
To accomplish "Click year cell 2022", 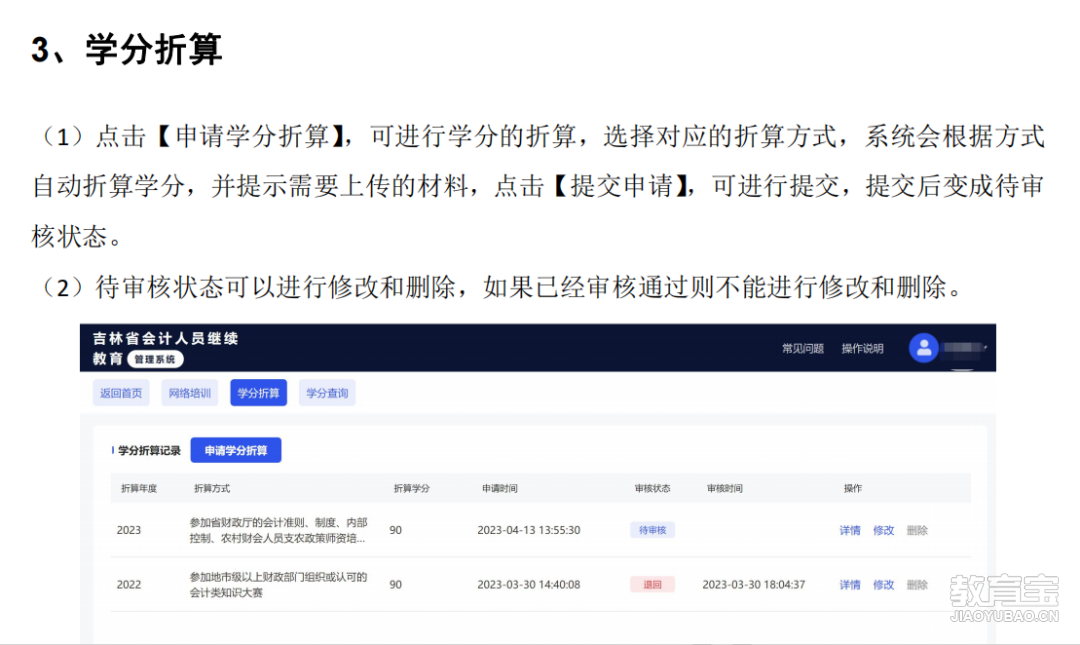I will click(x=129, y=584).
